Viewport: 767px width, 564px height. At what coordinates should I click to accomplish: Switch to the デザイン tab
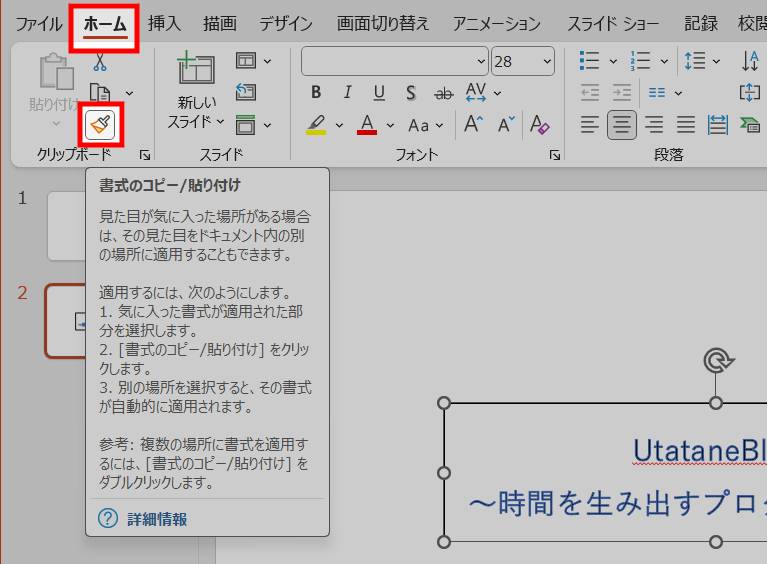coord(286,23)
